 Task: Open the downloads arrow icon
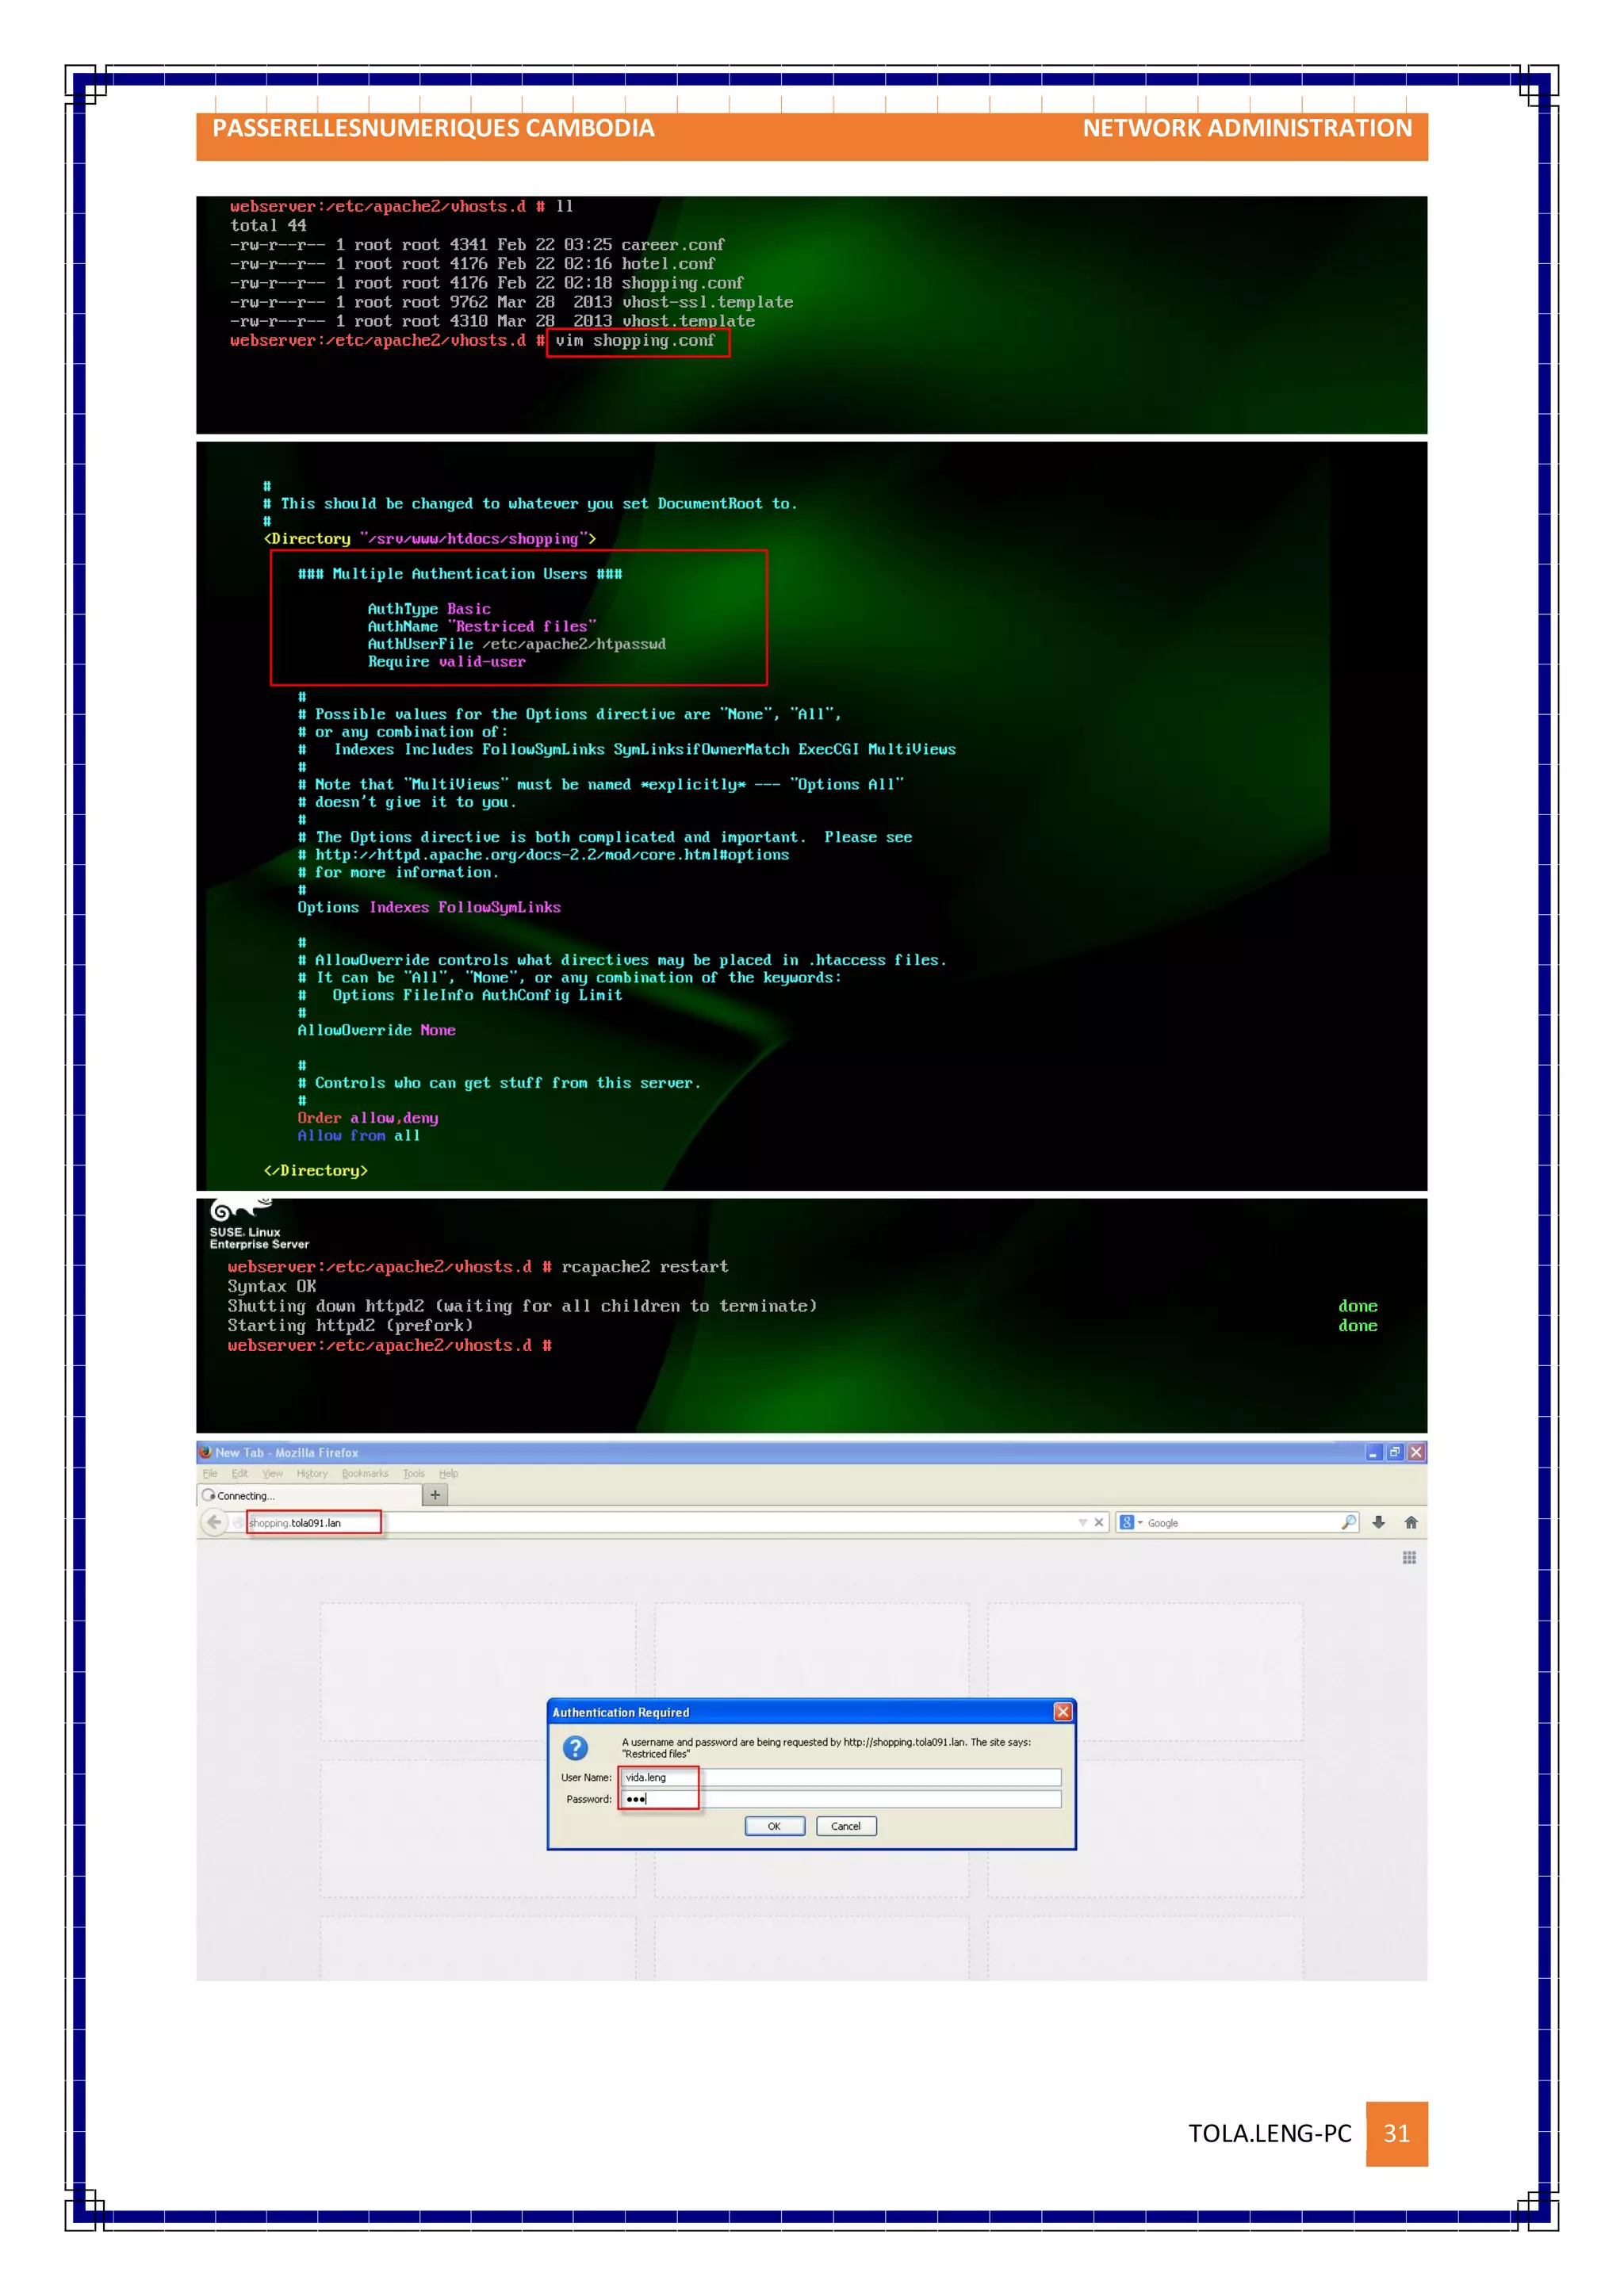[1379, 1522]
